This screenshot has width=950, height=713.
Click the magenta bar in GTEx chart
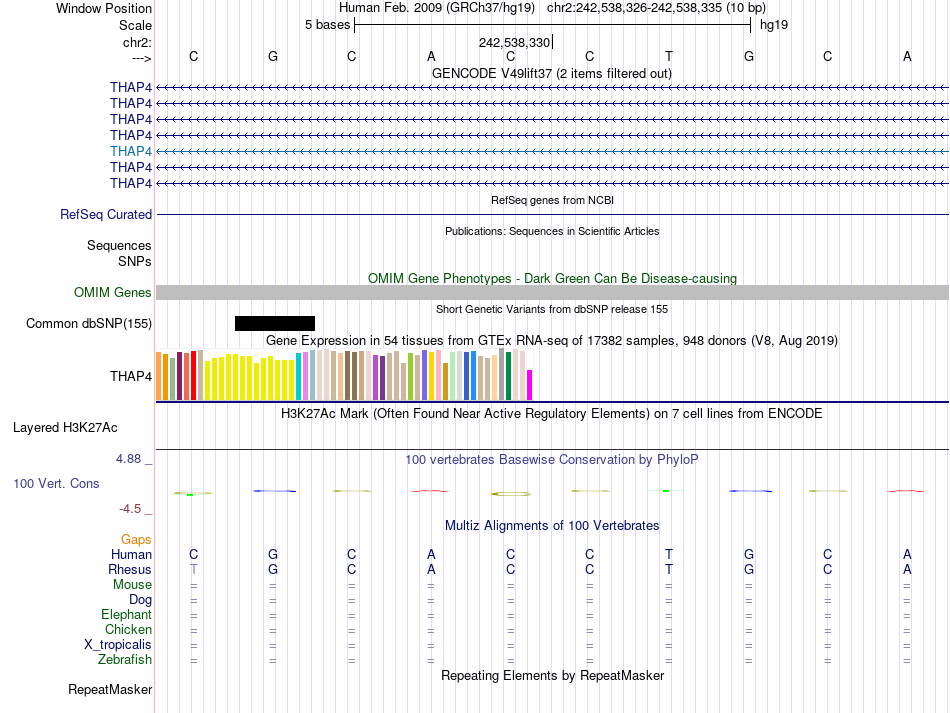(x=529, y=385)
